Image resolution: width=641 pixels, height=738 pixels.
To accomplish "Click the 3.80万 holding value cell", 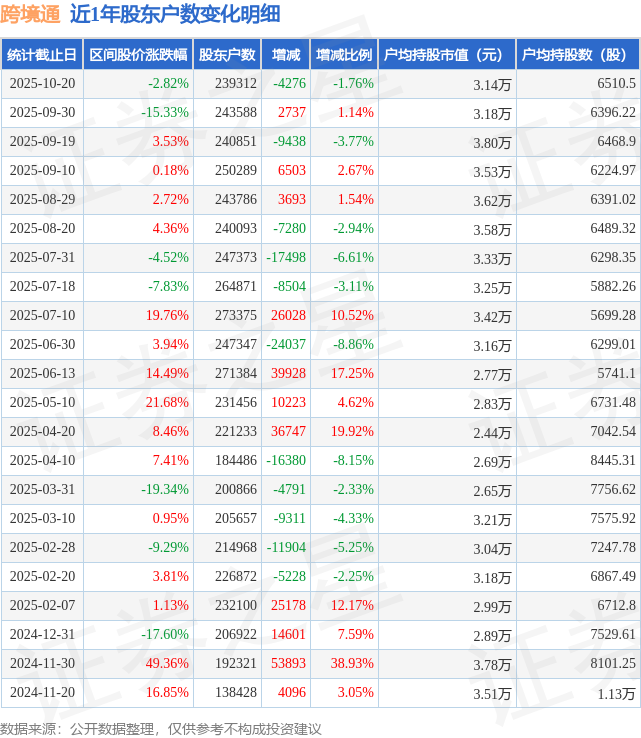I will click(494, 142).
